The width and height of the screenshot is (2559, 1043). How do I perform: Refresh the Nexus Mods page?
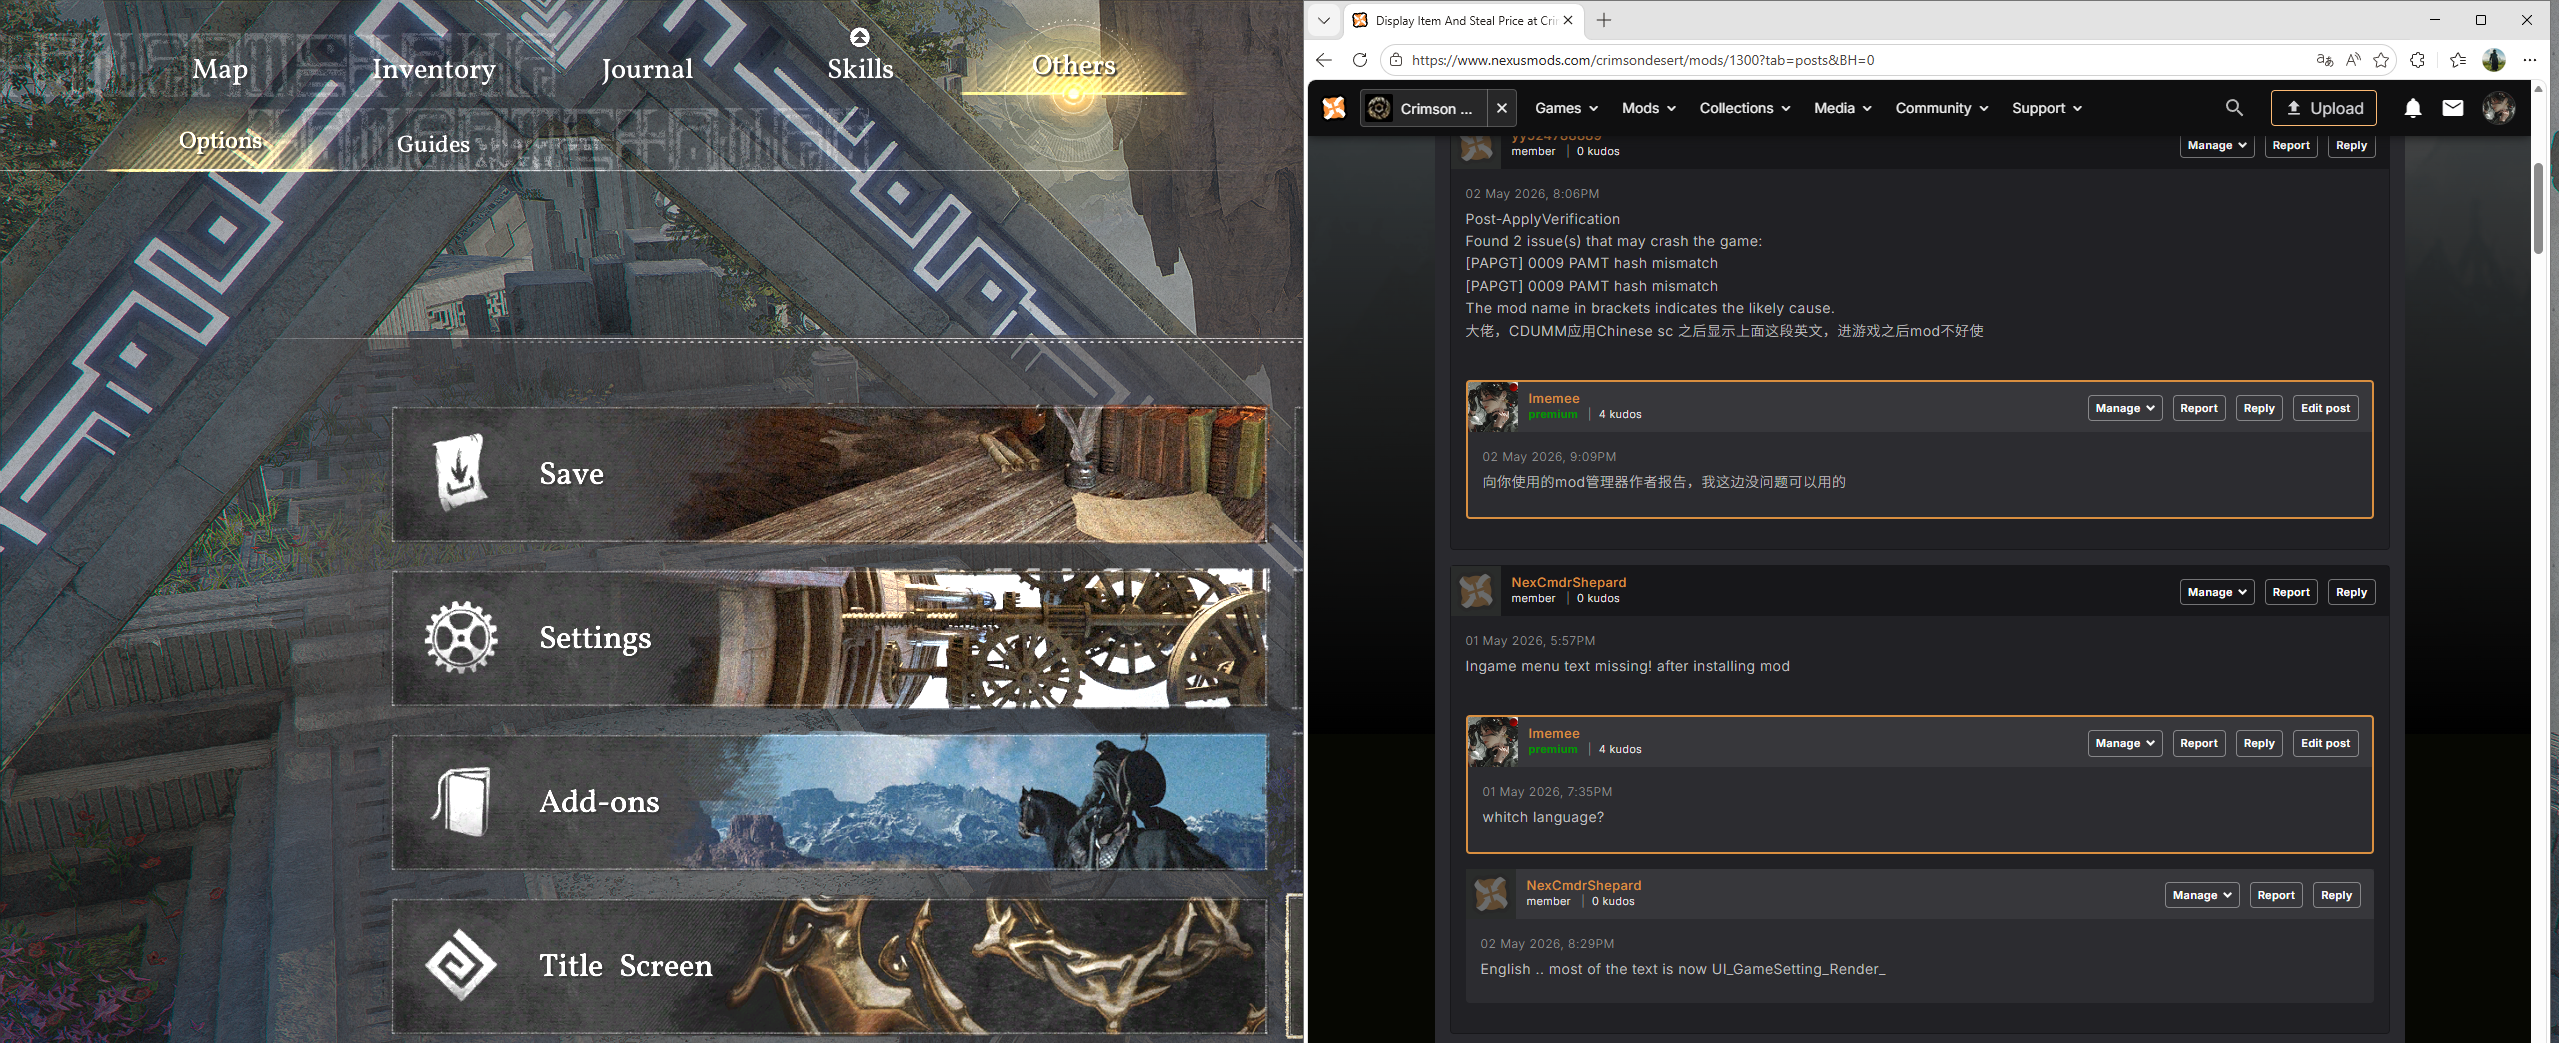tap(1359, 60)
